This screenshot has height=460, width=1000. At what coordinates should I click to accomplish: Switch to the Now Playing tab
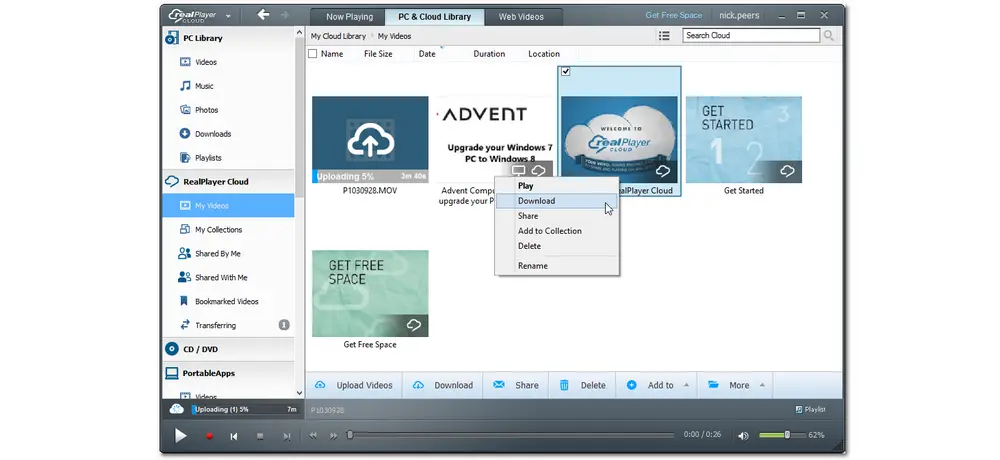pyautogui.click(x=349, y=17)
